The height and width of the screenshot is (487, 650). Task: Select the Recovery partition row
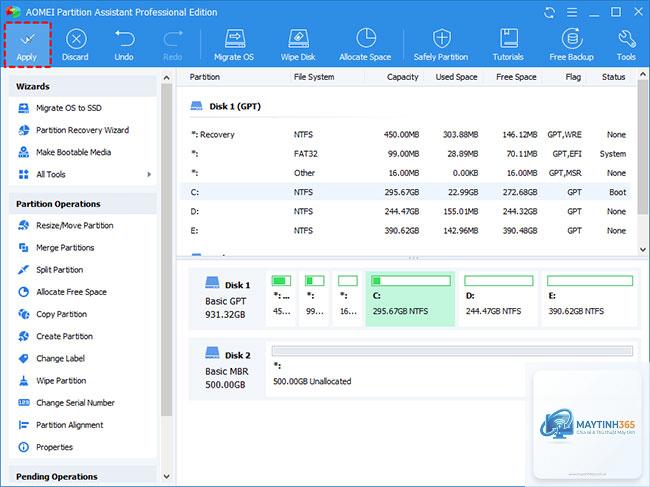pyautogui.click(x=406, y=135)
